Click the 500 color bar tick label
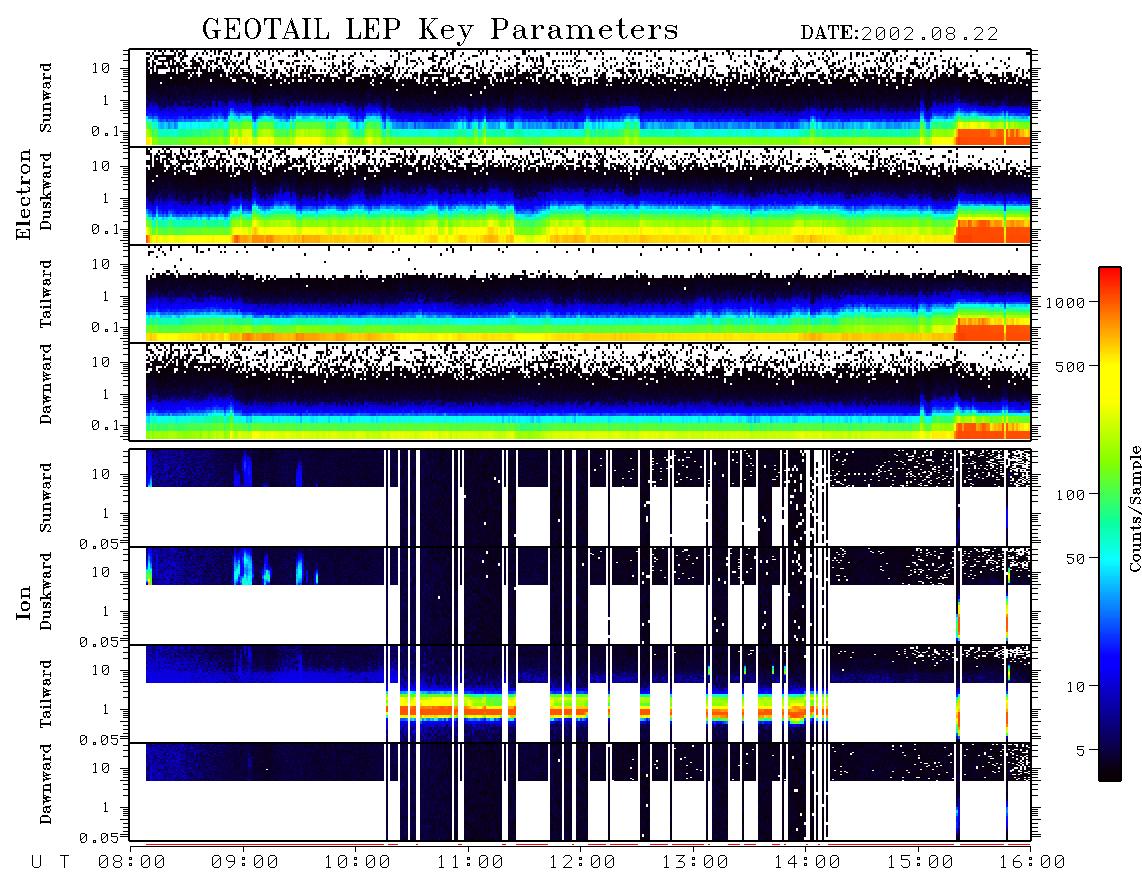This screenshot has width=1142, height=880. [1070, 366]
